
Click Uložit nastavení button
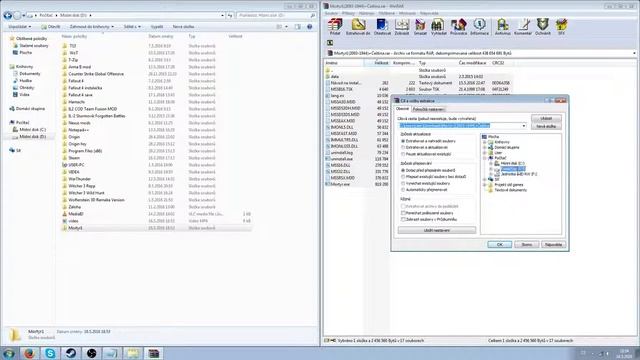(x=437, y=230)
